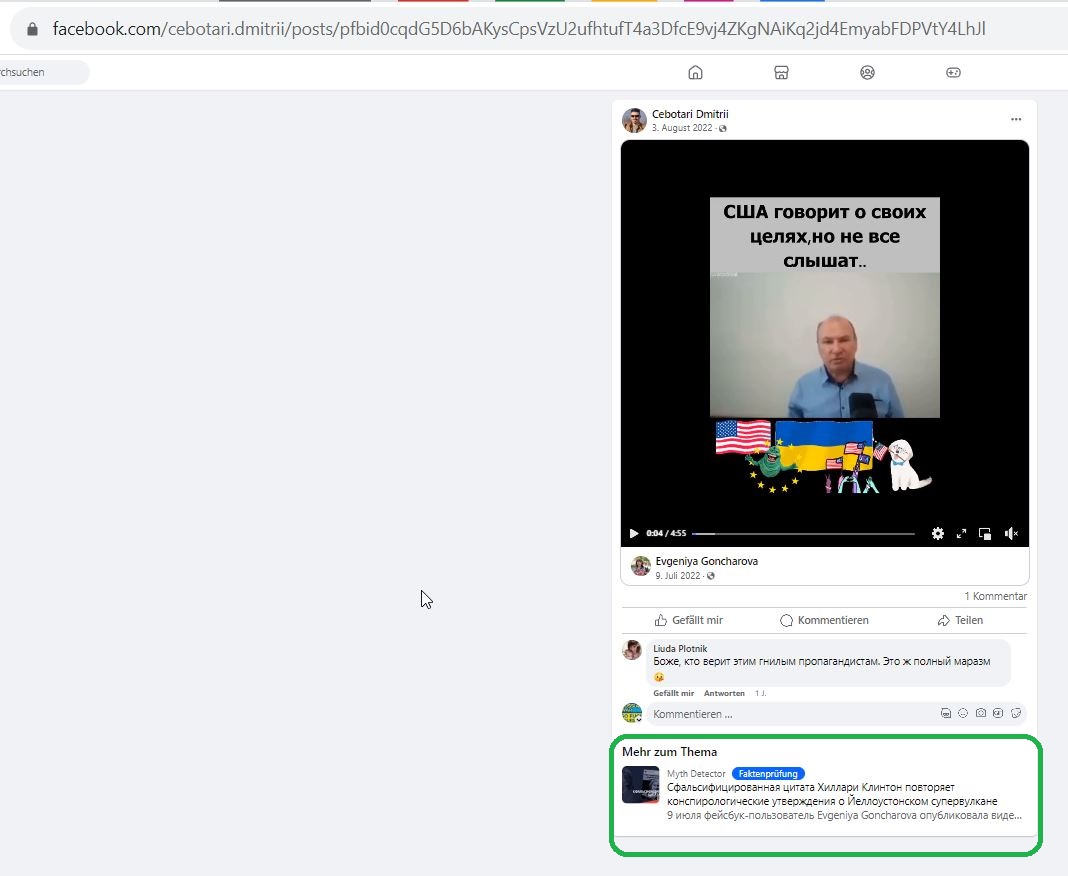Like Liuda Plotnik's comment
Screen dimensions: 1068x876
673,693
